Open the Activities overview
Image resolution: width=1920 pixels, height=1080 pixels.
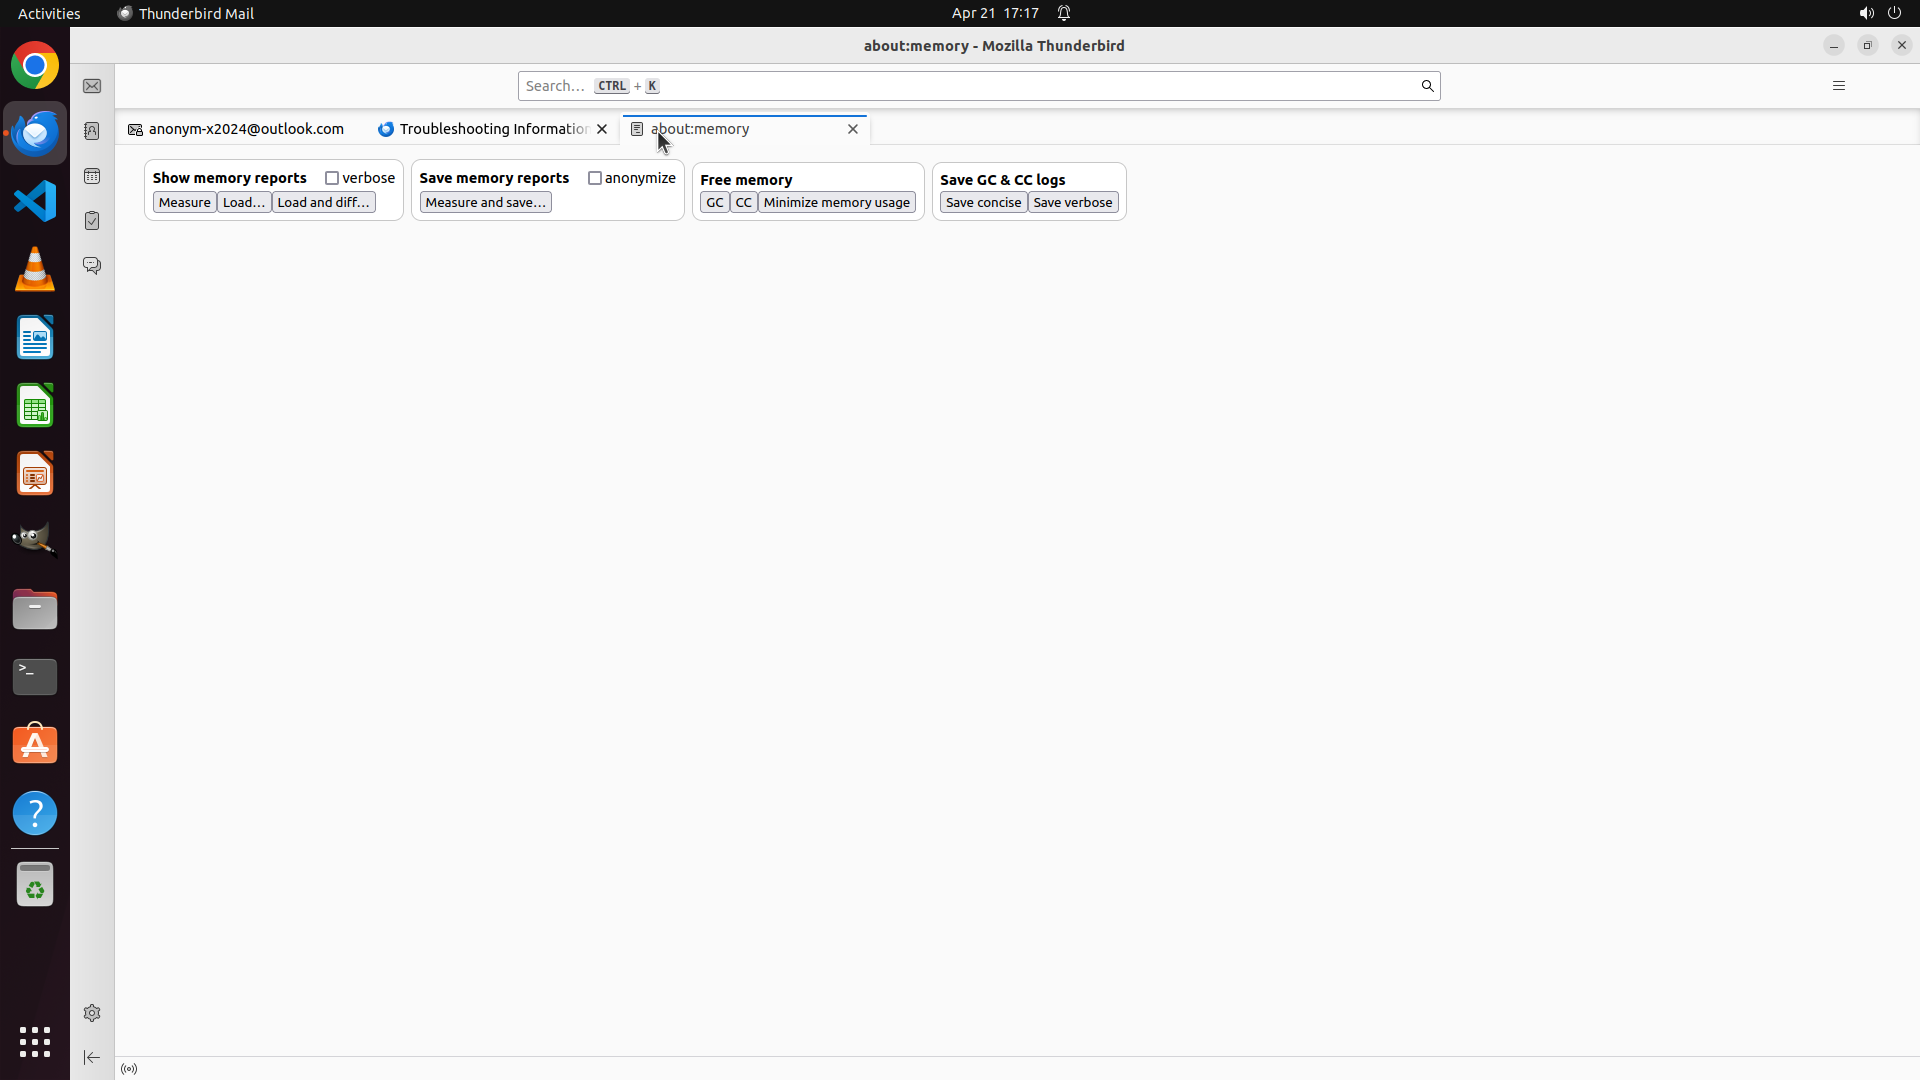pyautogui.click(x=49, y=13)
